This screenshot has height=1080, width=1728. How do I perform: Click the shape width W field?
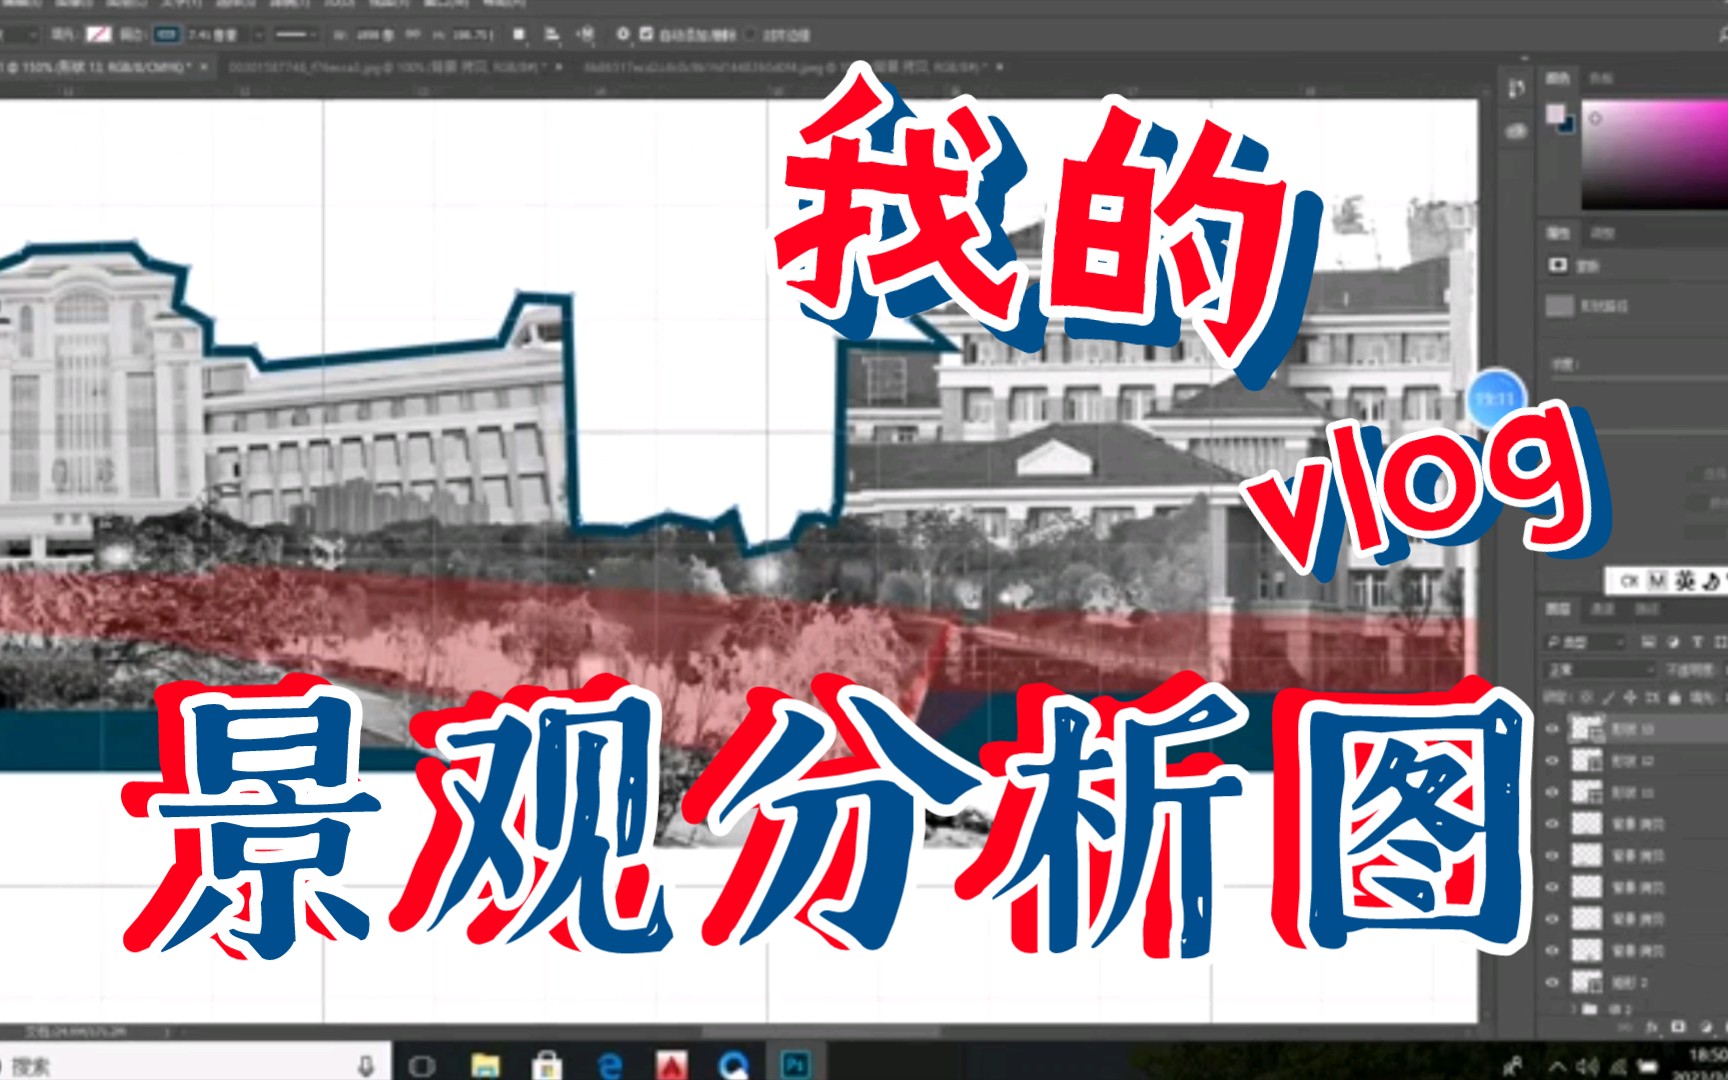(x=375, y=35)
